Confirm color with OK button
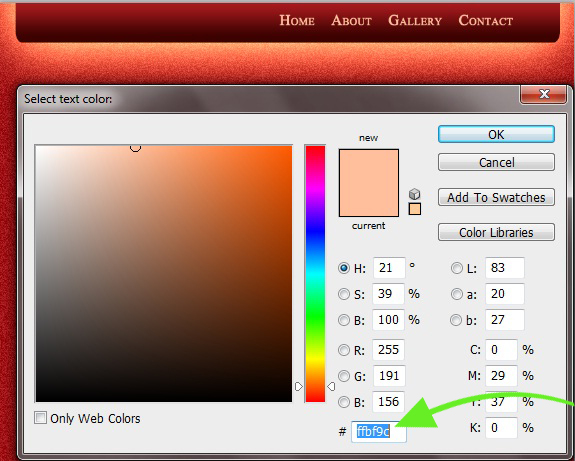 pyautogui.click(x=496, y=134)
